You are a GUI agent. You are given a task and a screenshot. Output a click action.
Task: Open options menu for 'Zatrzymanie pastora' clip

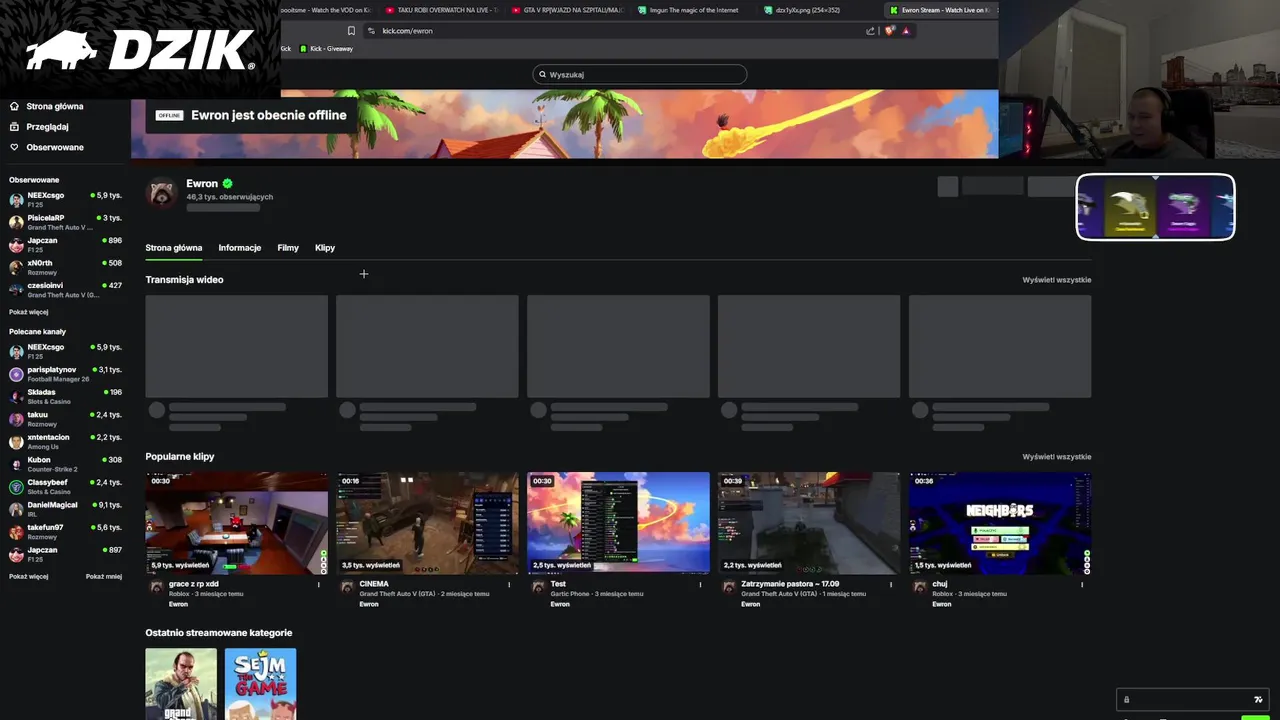[891, 584]
